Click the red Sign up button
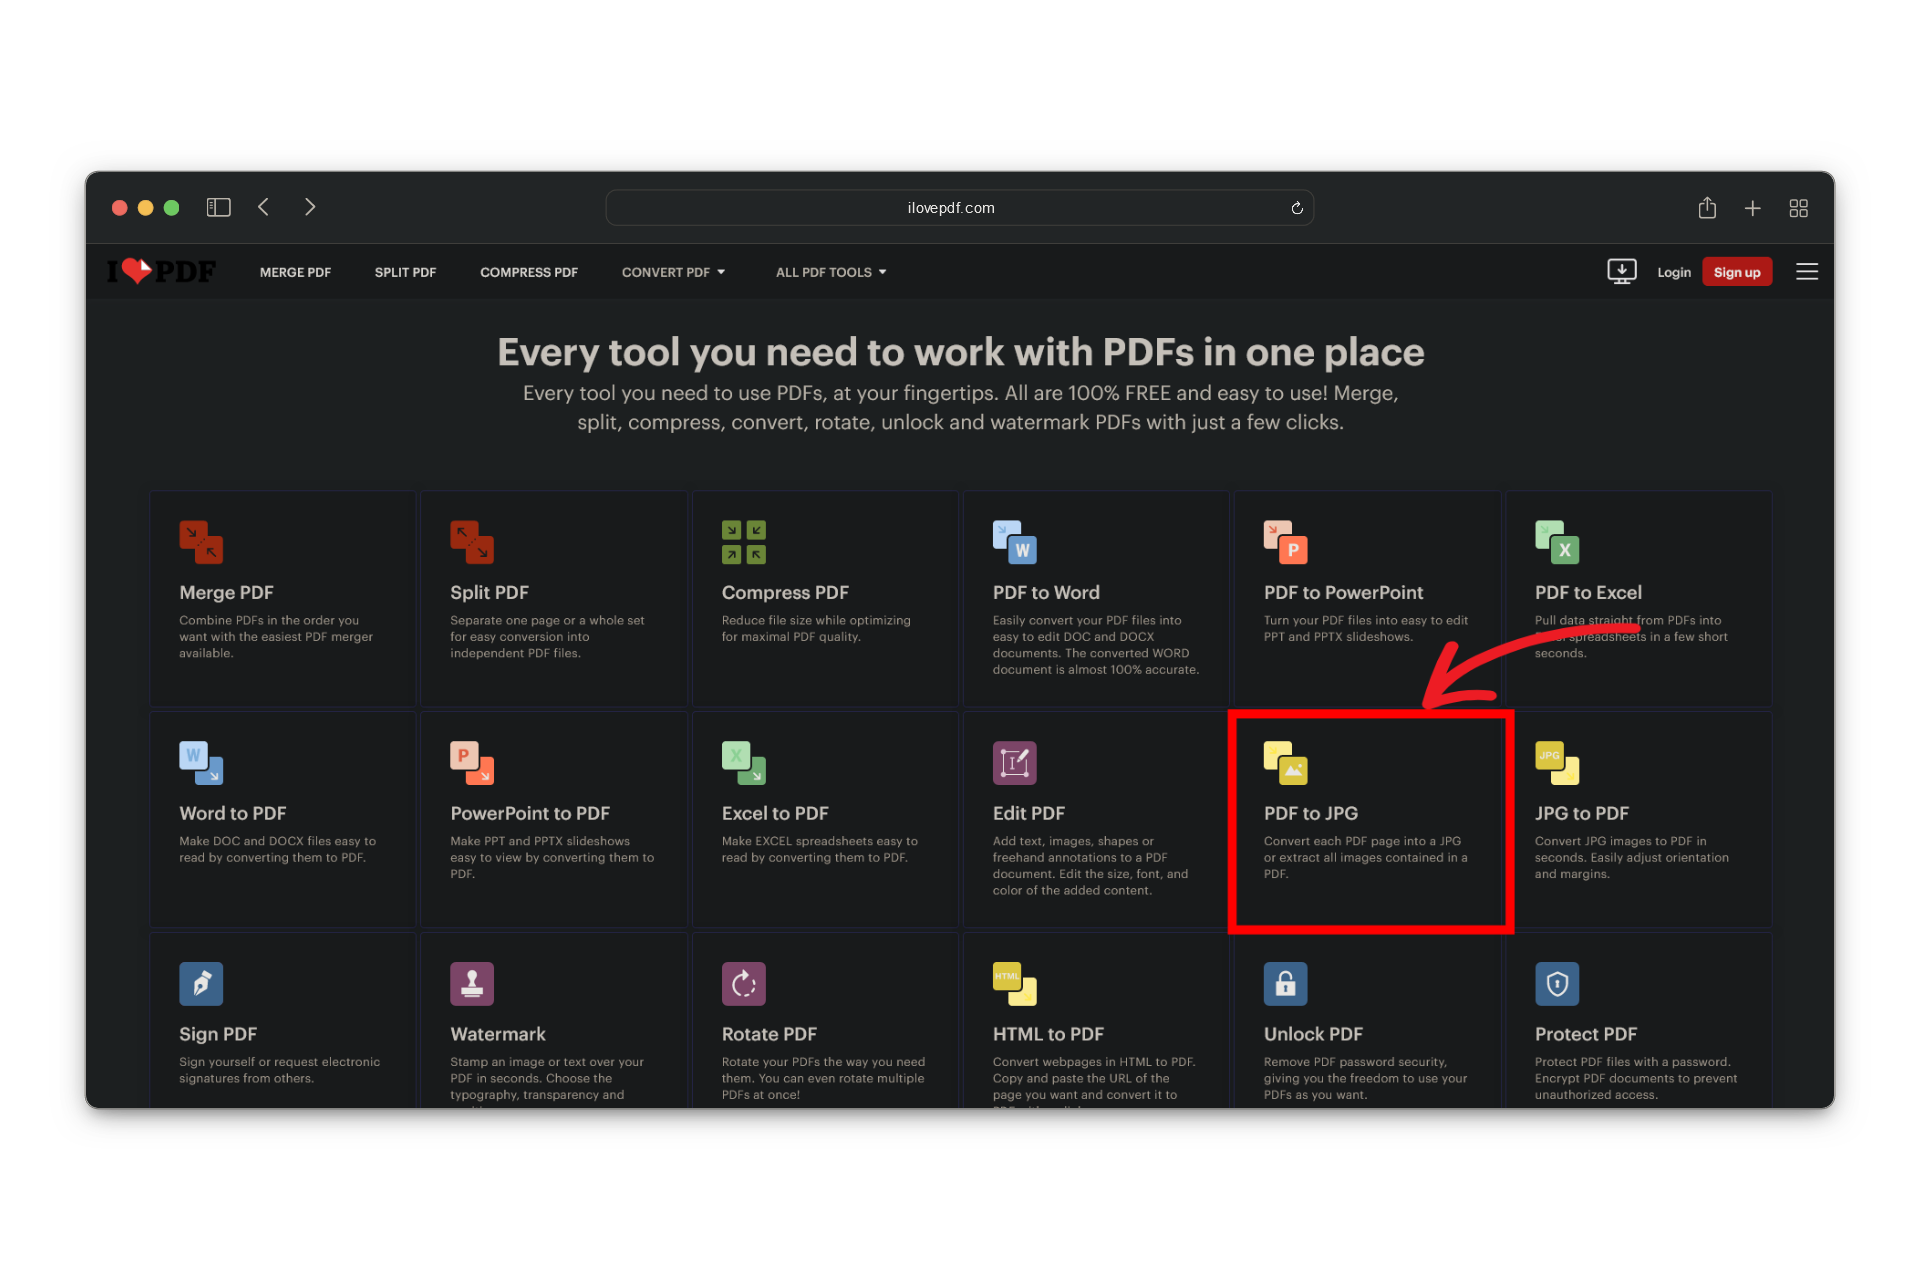 click(x=1736, y=272)
